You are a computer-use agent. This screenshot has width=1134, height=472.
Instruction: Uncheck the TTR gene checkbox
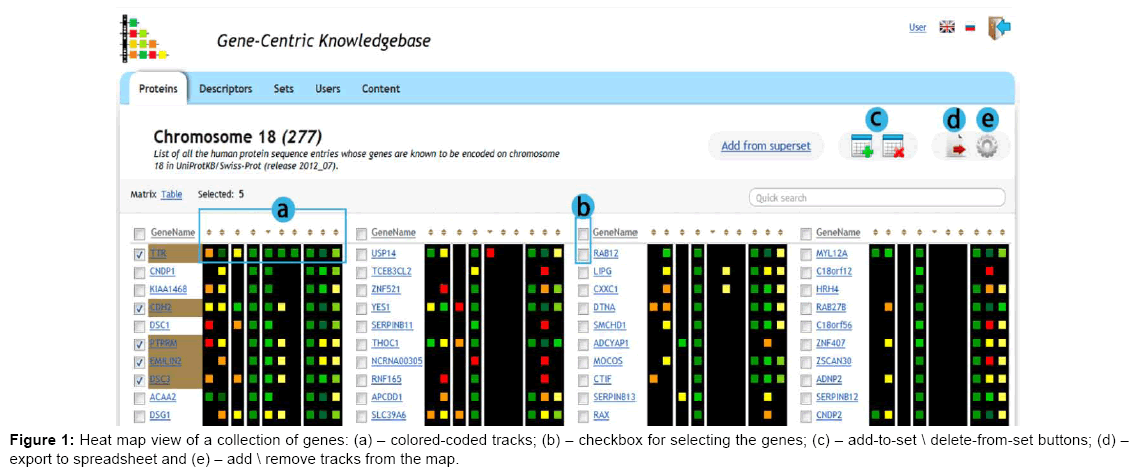click(x=138, y=254)
